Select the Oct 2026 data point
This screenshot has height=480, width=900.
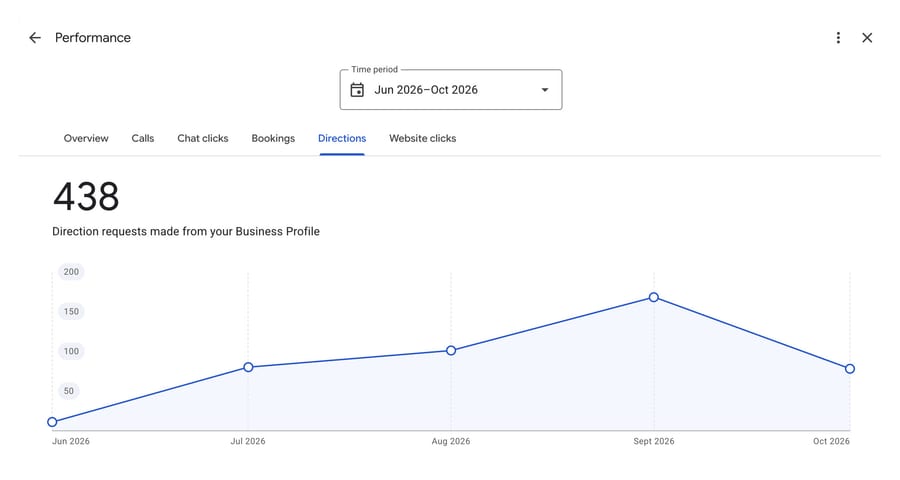[850, 369]
